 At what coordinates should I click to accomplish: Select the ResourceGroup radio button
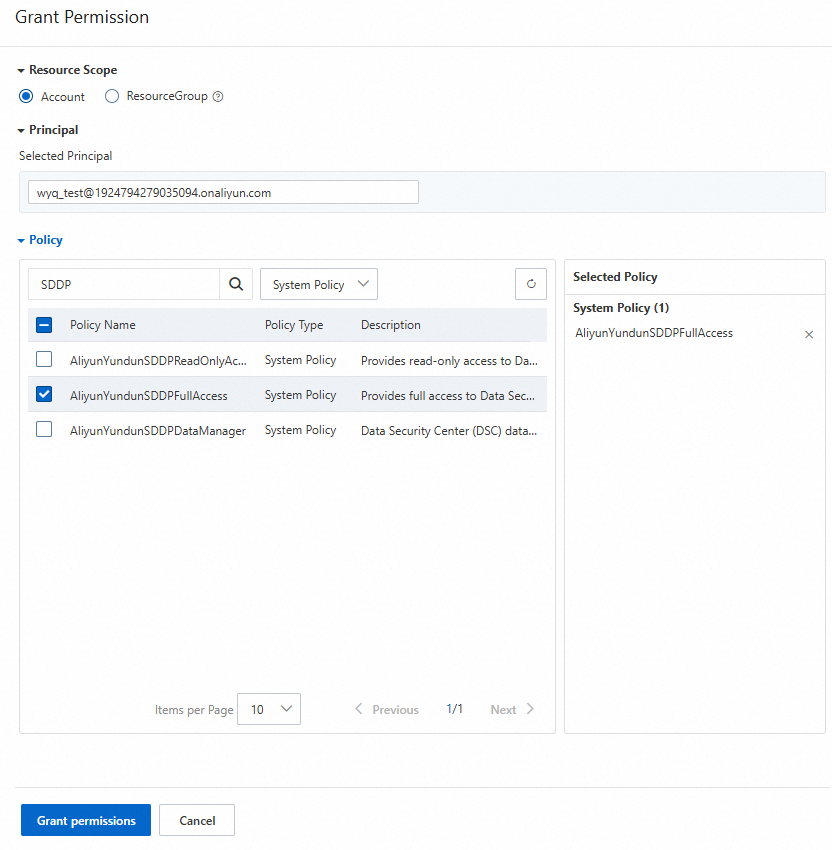[x=112, y=96]
